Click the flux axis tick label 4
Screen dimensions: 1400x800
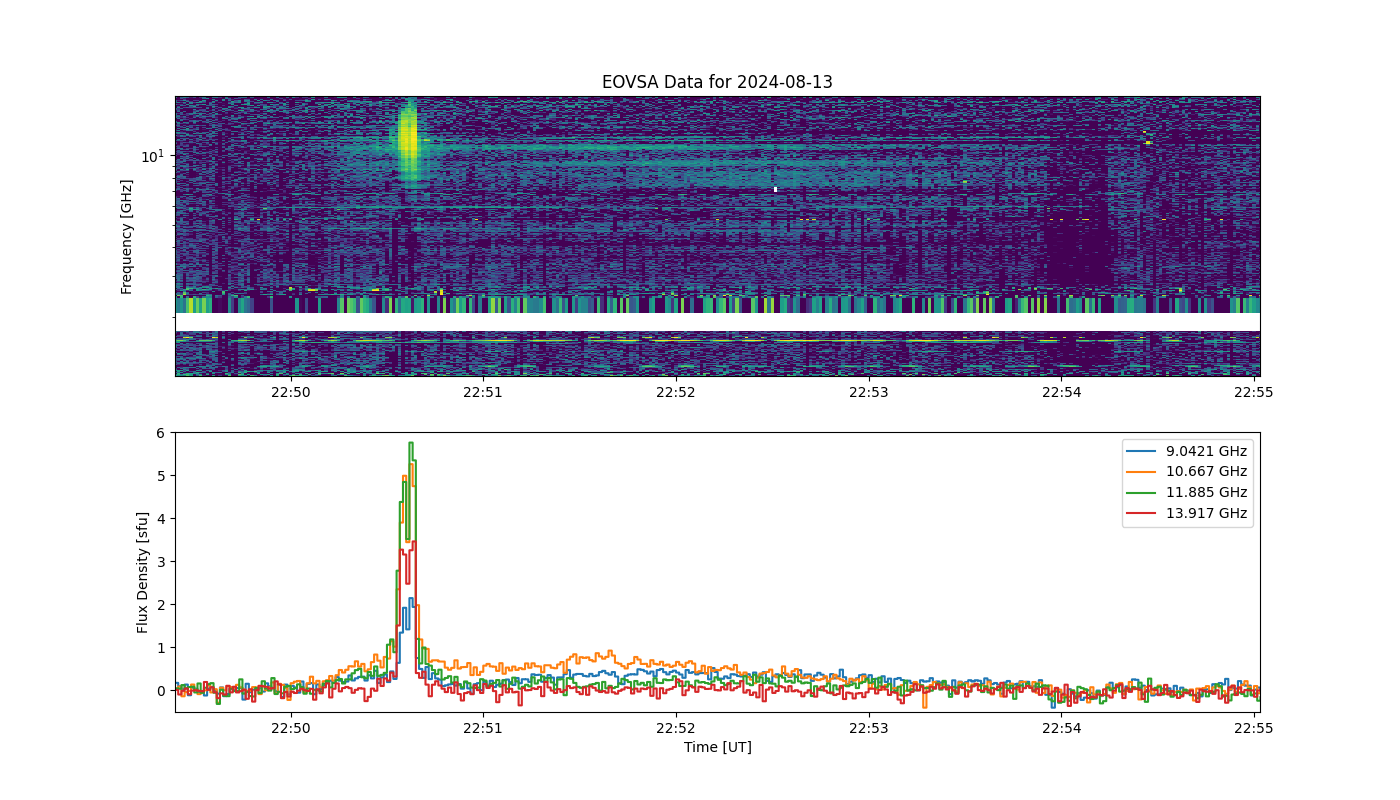[160, 518]
